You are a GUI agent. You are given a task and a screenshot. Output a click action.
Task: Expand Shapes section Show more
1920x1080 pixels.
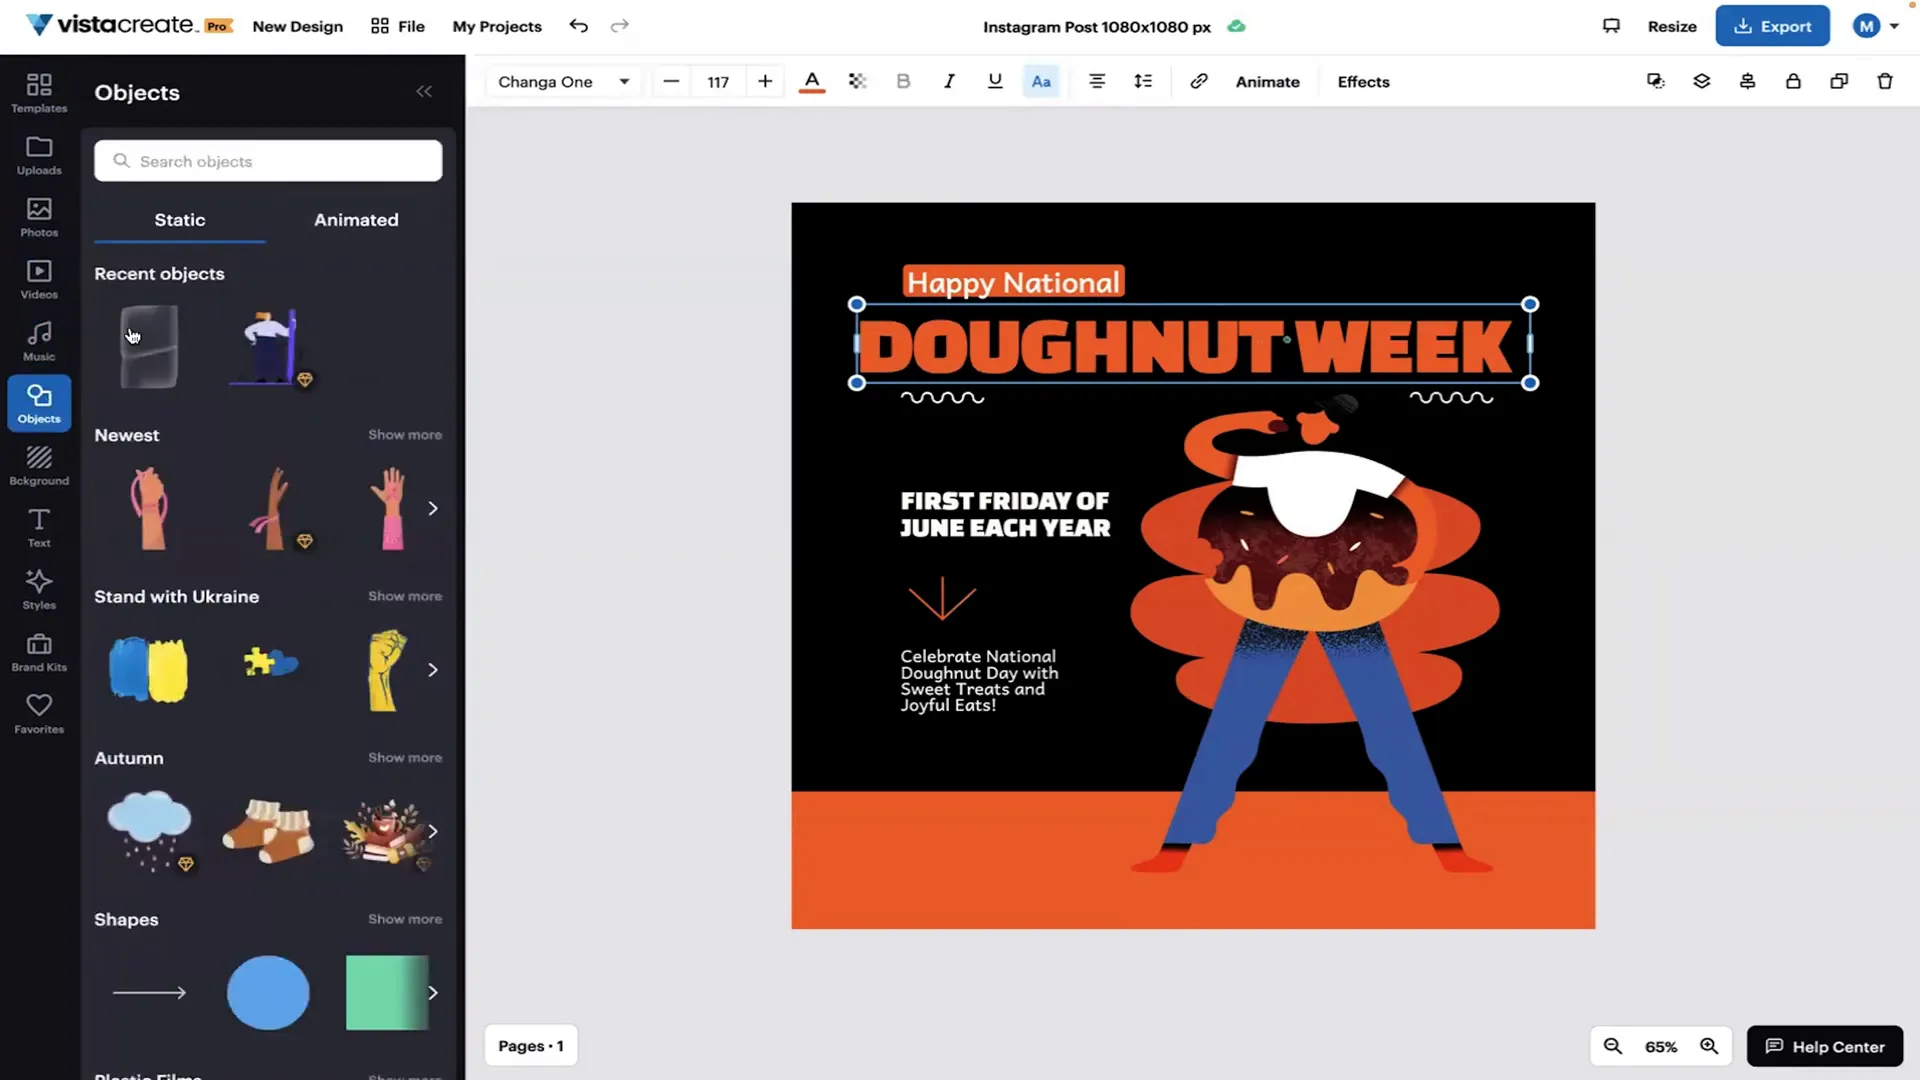405,919
